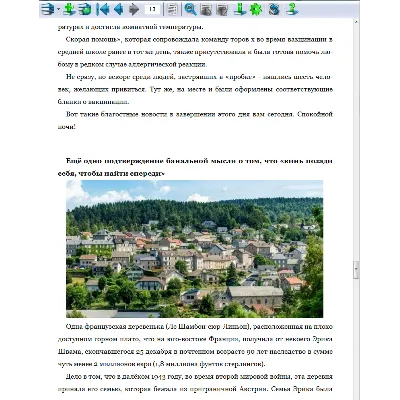Open settings via the green gear icon
Image resolution: width=400 pixels, height=400 pixels.
[x=256, y=9]
